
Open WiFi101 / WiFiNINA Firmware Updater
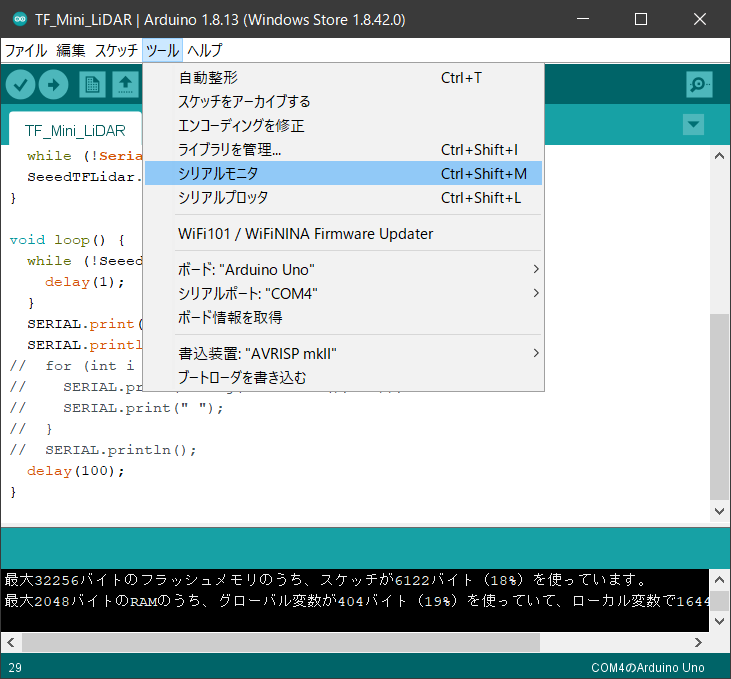345,234
